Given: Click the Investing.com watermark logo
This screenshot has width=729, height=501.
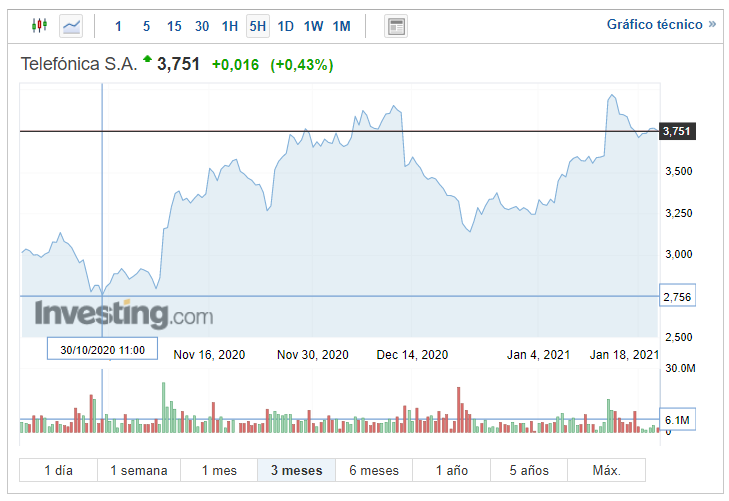Looking at the screenshot, I should 125,314.
